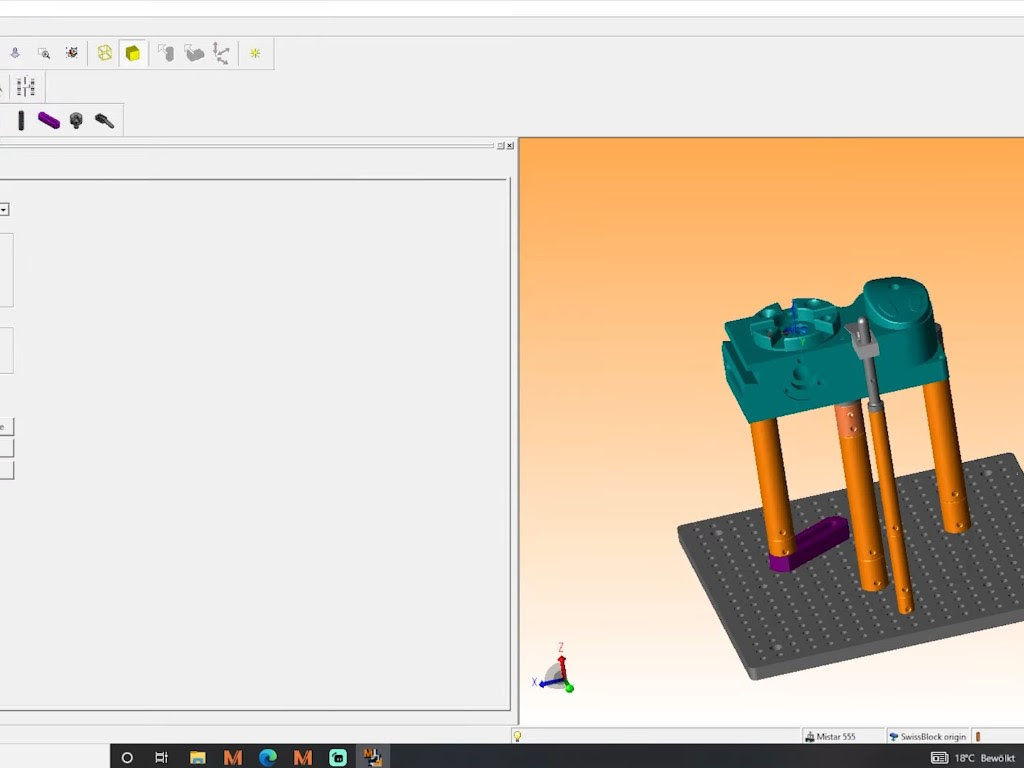Click the light bulb hint icon in status bar
The width and height of the screenshot is (1024, 768).
[517, 737]
